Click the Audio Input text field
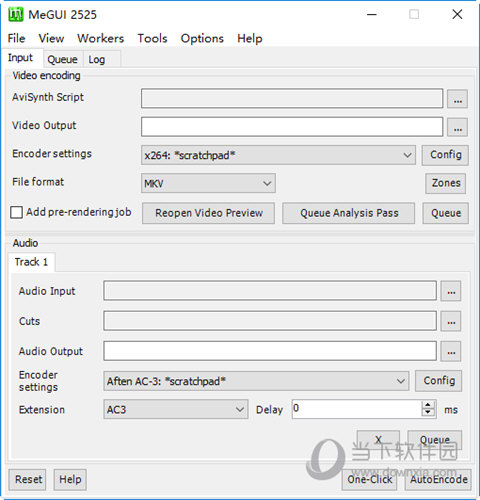Image resolution: width=480 pixels, height=500 pixels. (x=270, y=291)
